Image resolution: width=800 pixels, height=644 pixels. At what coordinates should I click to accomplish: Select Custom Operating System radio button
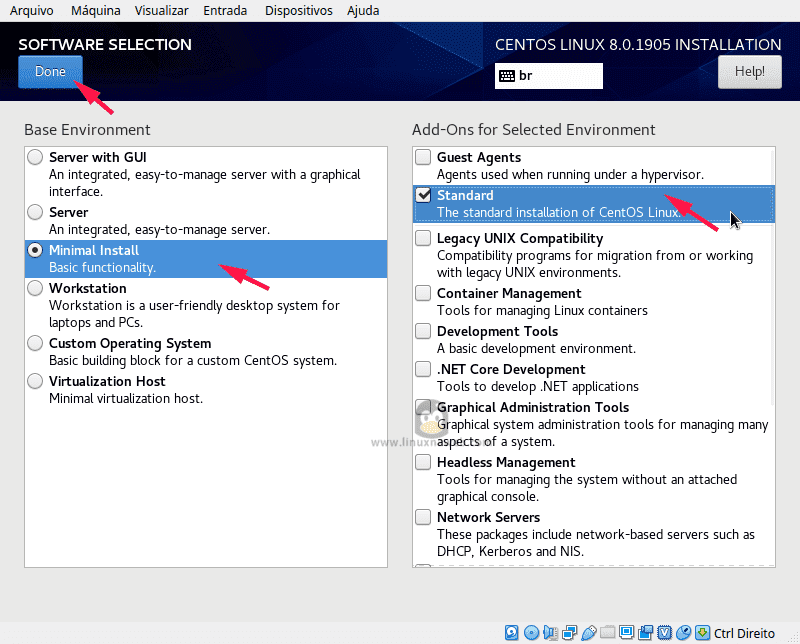(x=35, y=343)
